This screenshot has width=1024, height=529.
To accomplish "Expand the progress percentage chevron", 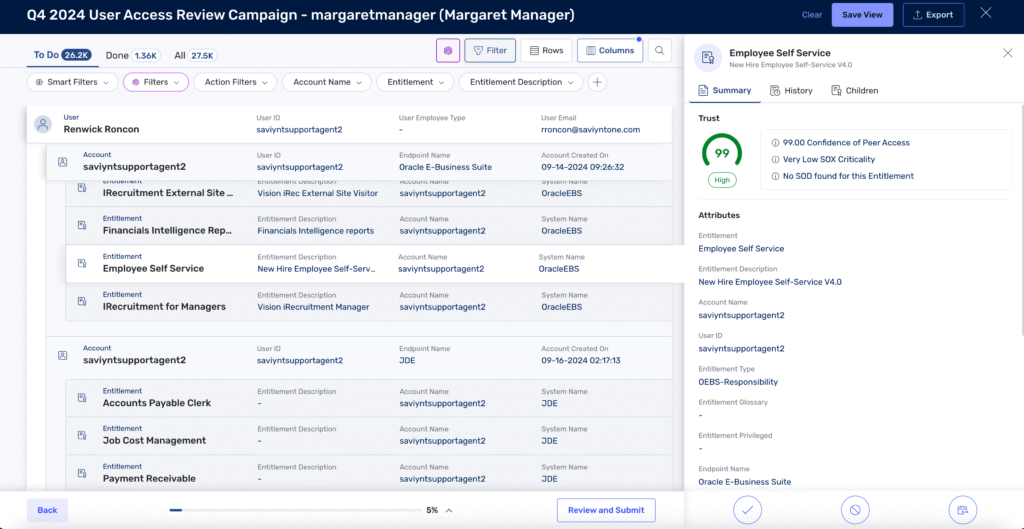I will point(449,510).
